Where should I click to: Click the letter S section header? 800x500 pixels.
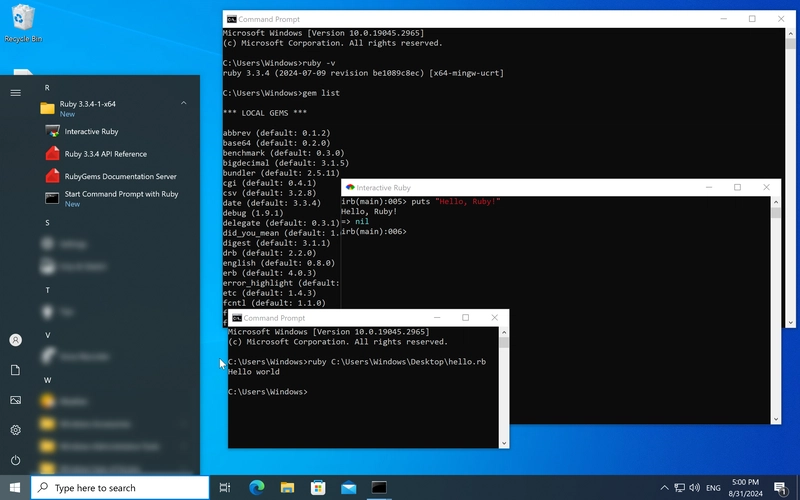(x=47, y=223)
